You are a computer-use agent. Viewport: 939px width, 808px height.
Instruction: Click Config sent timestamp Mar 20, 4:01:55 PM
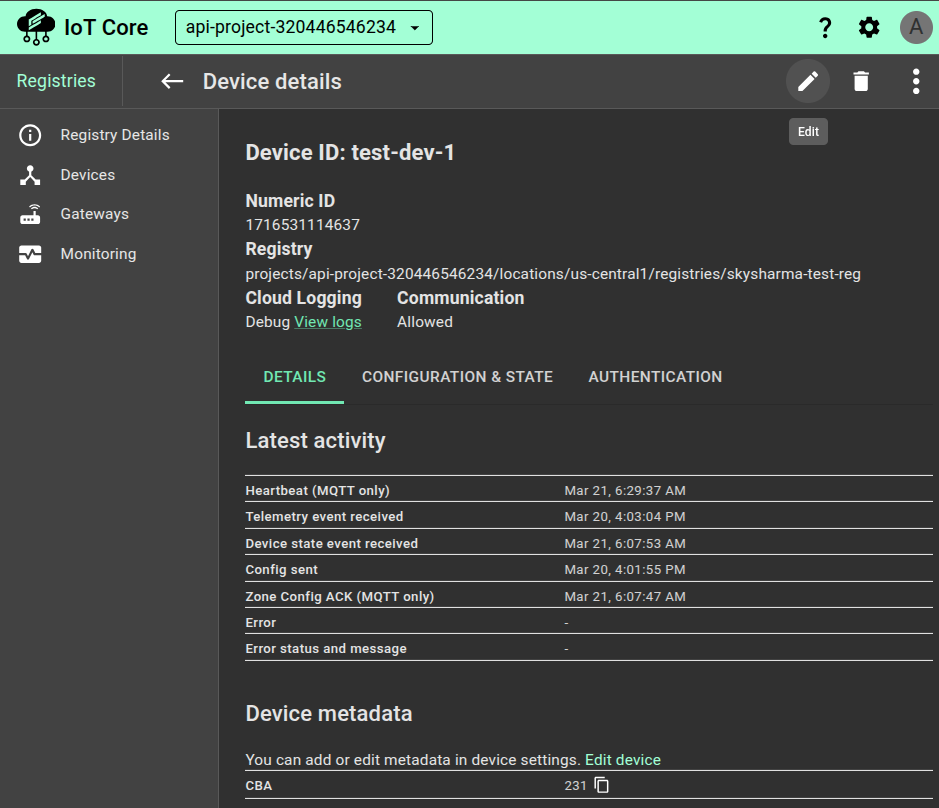tap(625, 570)
